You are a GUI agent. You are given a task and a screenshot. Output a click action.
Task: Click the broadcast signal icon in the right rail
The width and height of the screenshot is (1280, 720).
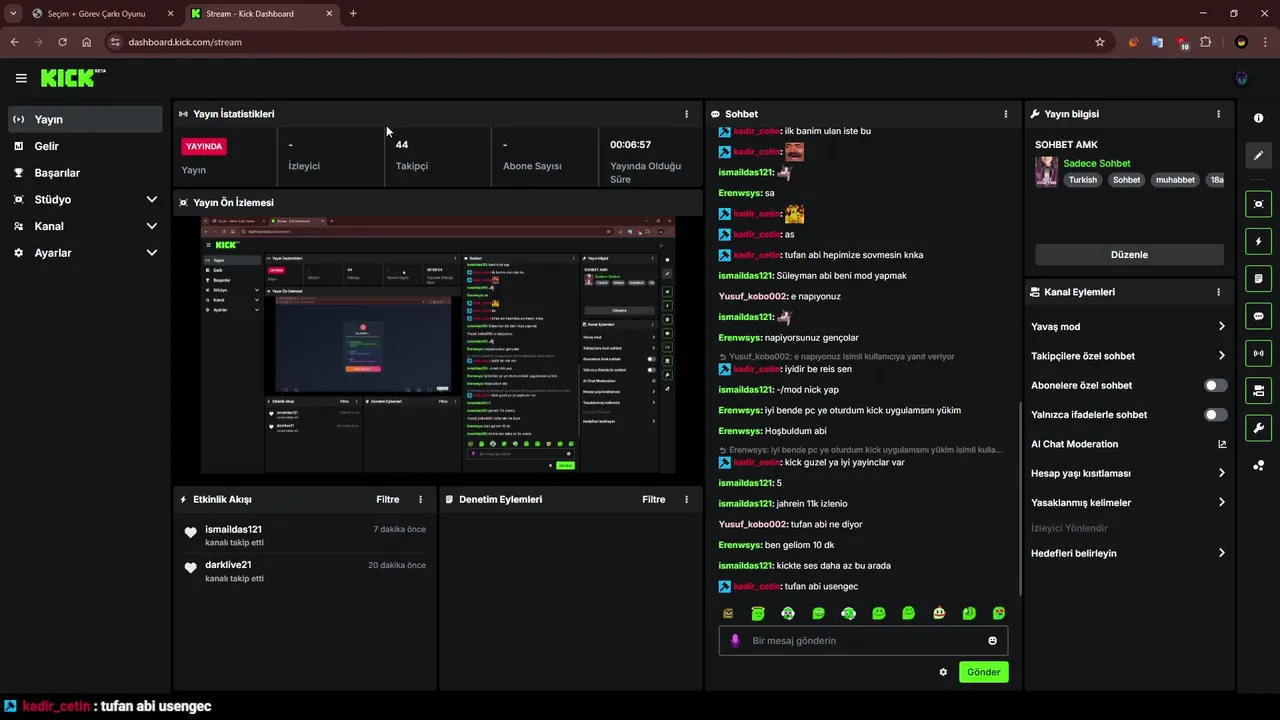(1258, 353)
